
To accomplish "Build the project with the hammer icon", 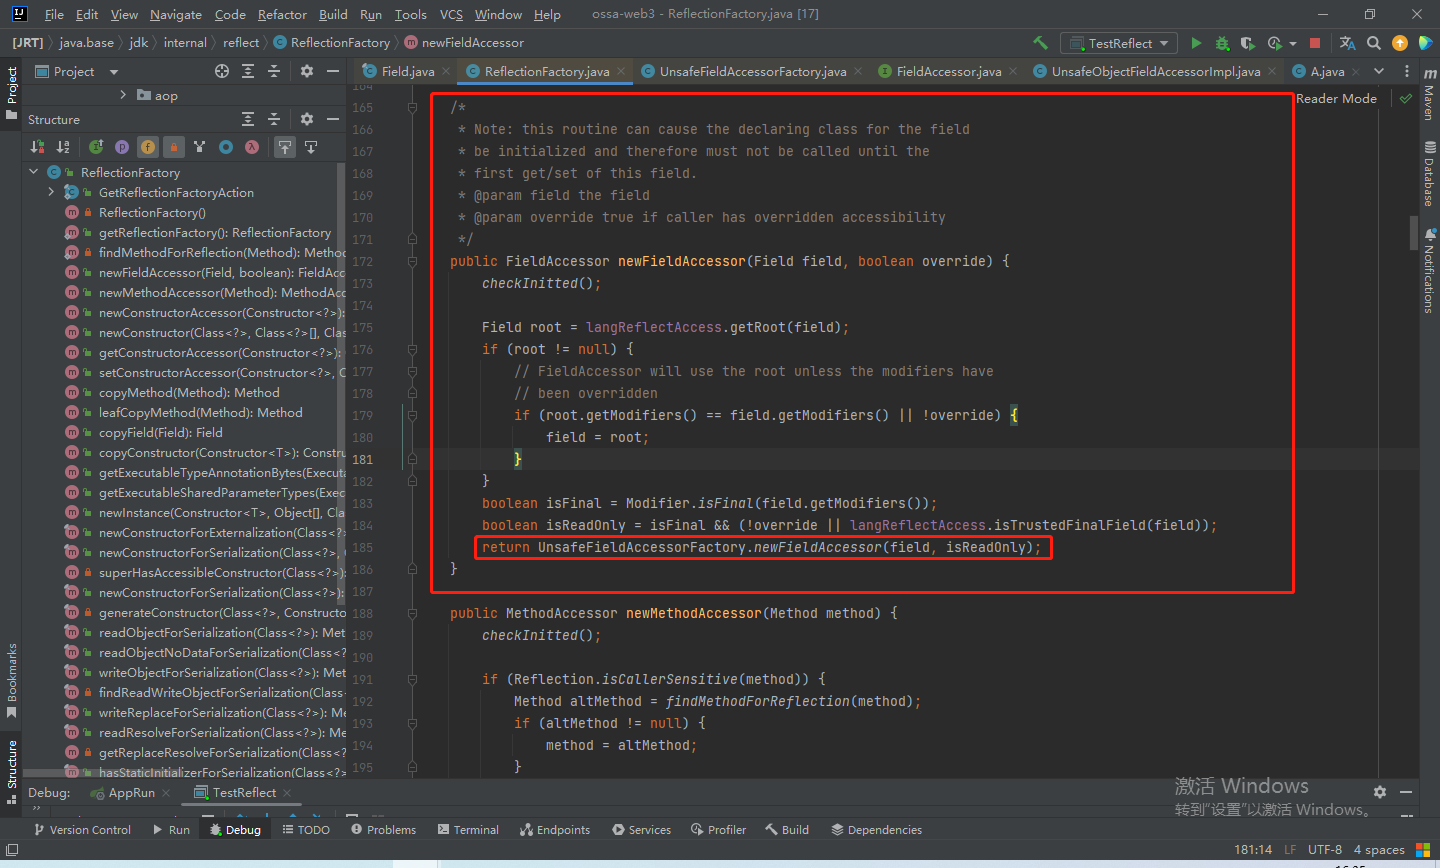I will click(1040, 43).
